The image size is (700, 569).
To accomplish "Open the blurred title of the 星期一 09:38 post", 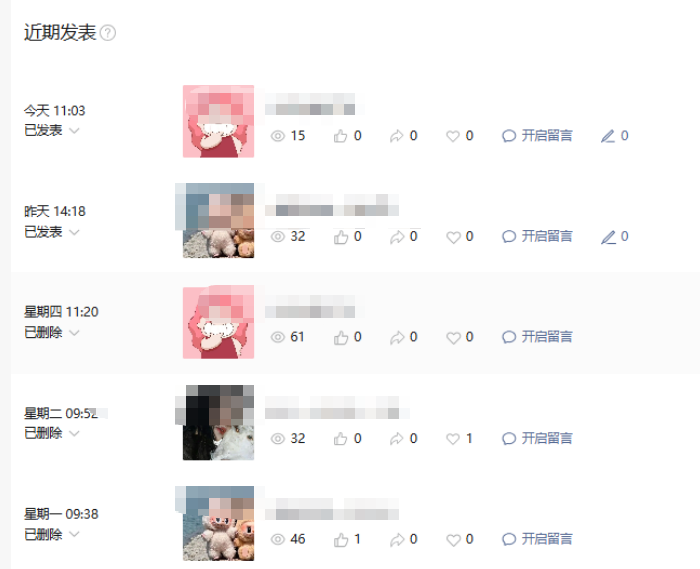I will pyautogui.click(x=332, y=509).
